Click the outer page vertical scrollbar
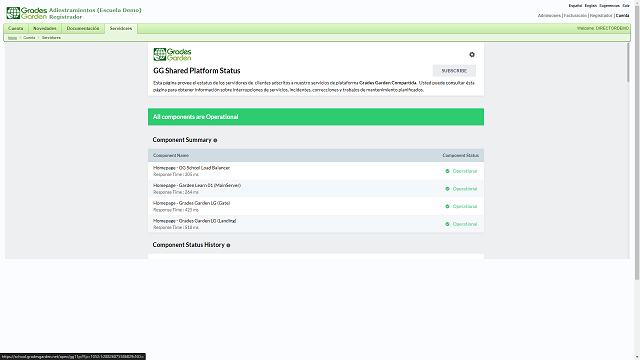Viewport: 640px width, 360px height. pos(637,141)
